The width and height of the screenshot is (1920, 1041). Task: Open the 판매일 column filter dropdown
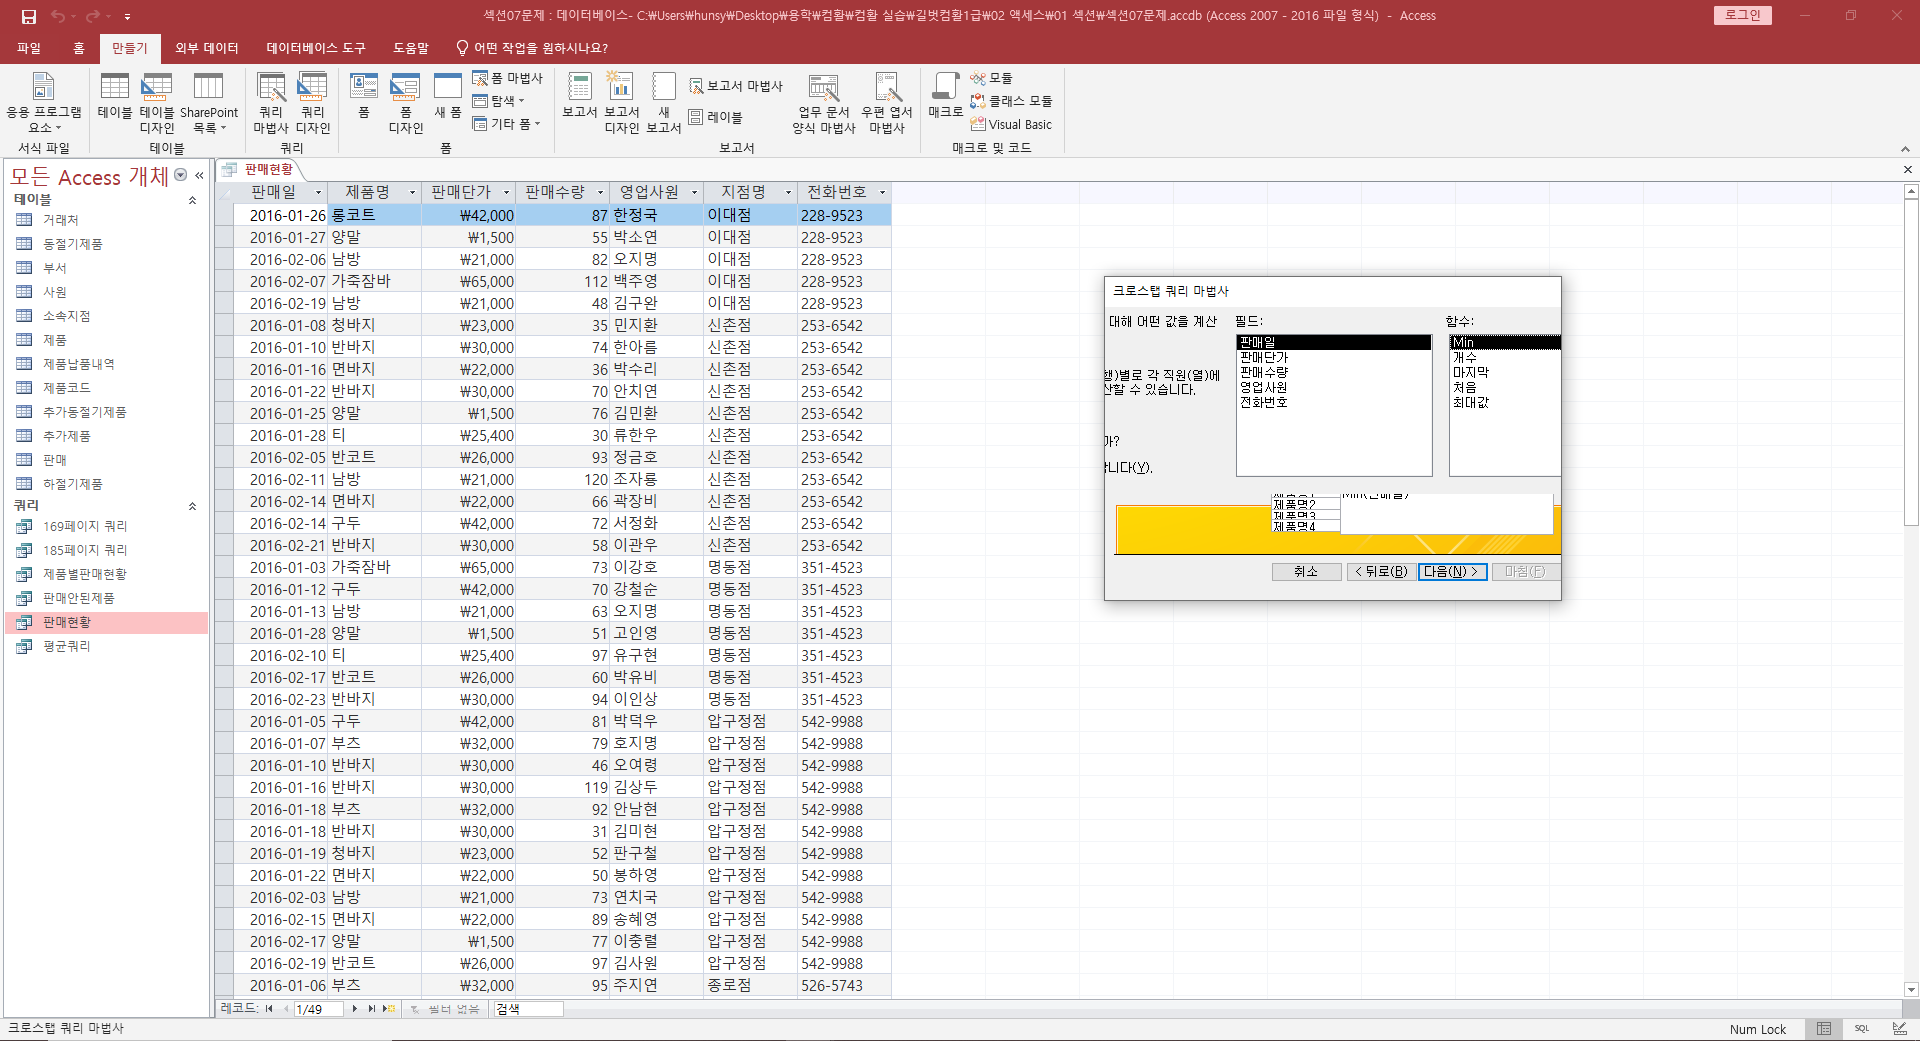point(319,192)
